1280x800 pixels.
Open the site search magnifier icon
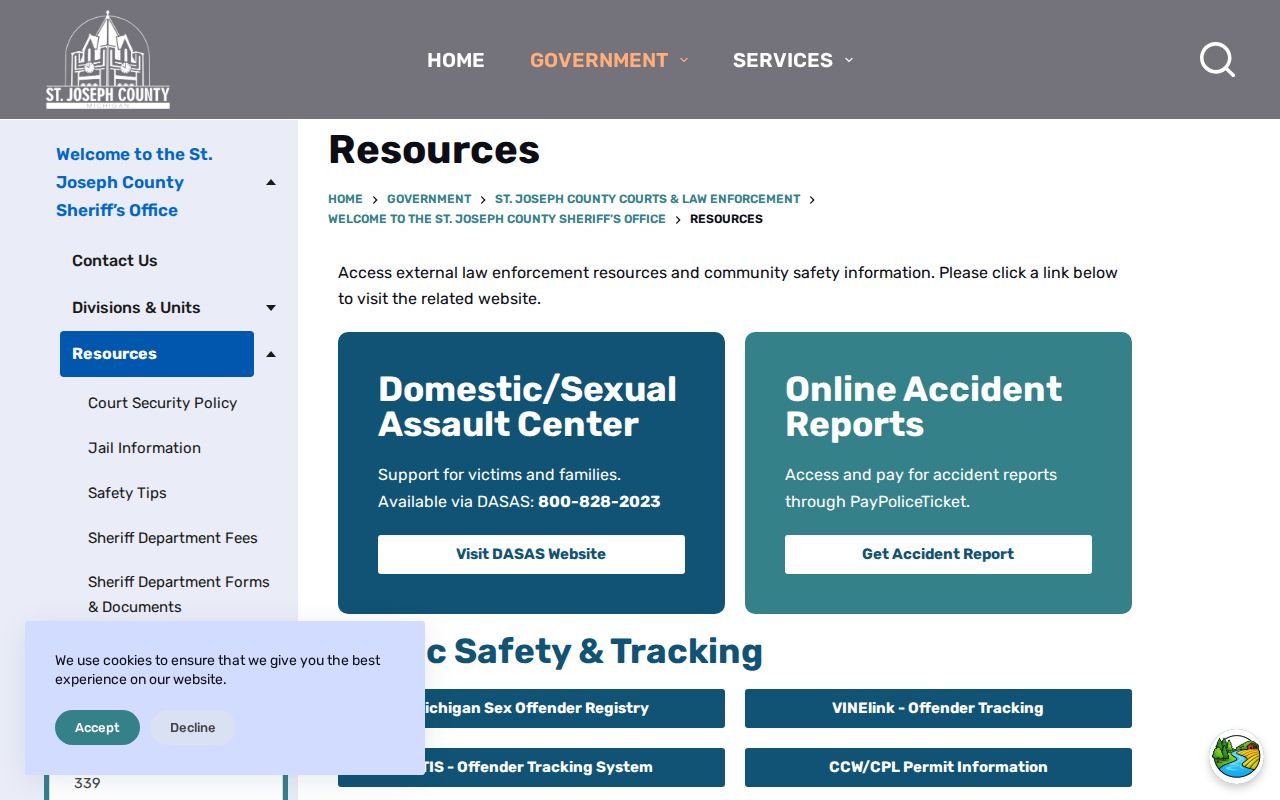pos(1217,60)
